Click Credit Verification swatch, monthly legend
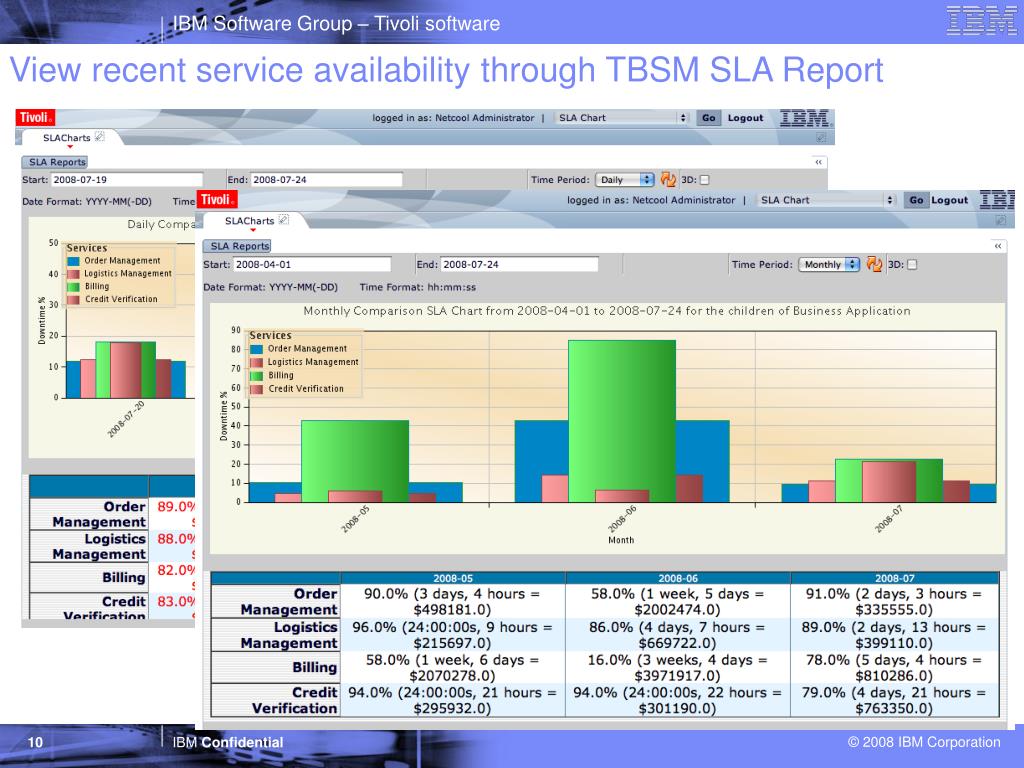Screen dimensions: 1024x768 [x=257, y=389]
